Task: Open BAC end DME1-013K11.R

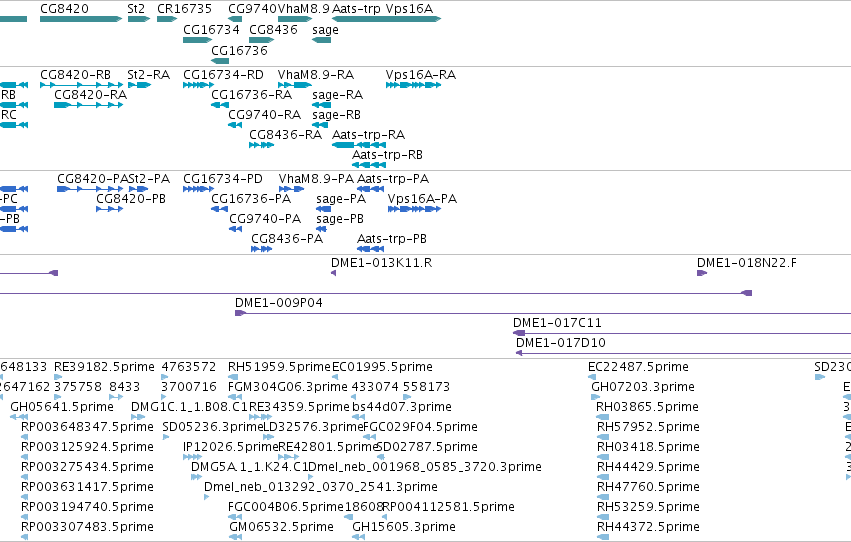Action: [333, 273]
